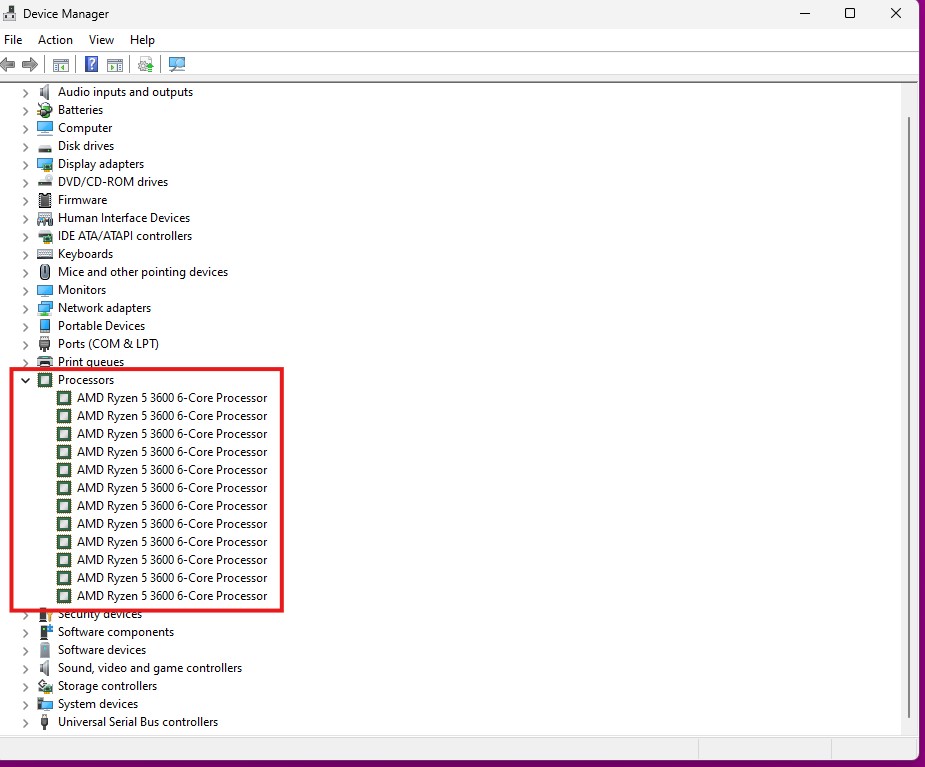Click Scan for hardware changes icon
925x767 pixels.
177,65
